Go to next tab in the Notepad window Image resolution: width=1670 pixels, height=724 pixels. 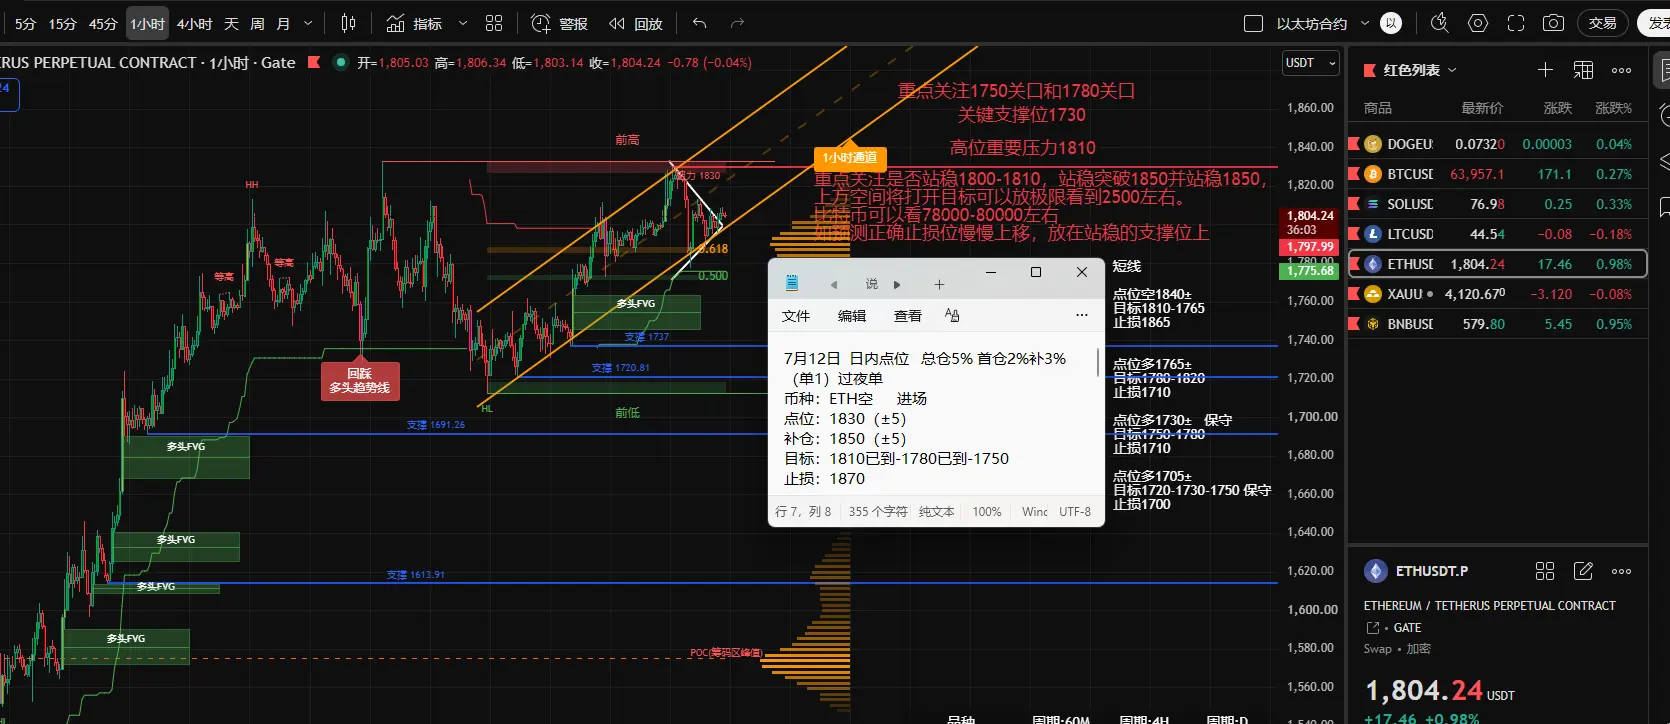coord(897,285)
